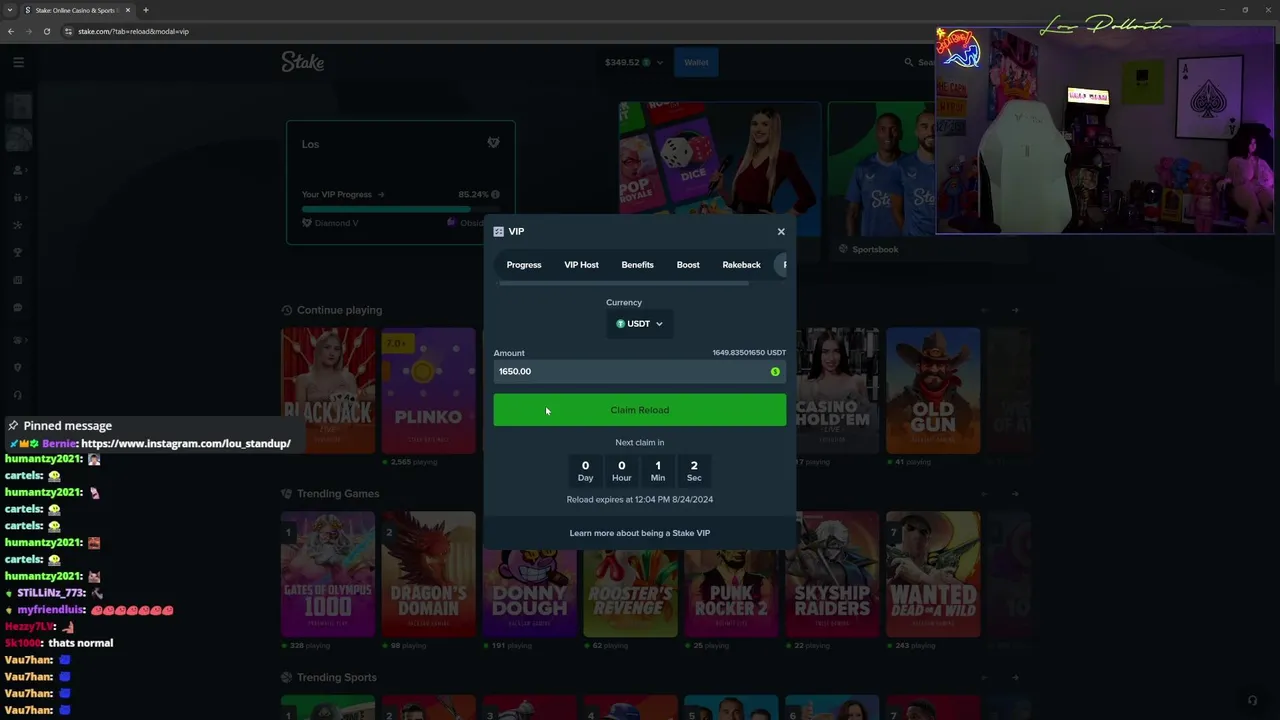The width and height of the screenshot is (1280, 720).
Task: Select the Benefits tab
Action: [x=637, y=265]
